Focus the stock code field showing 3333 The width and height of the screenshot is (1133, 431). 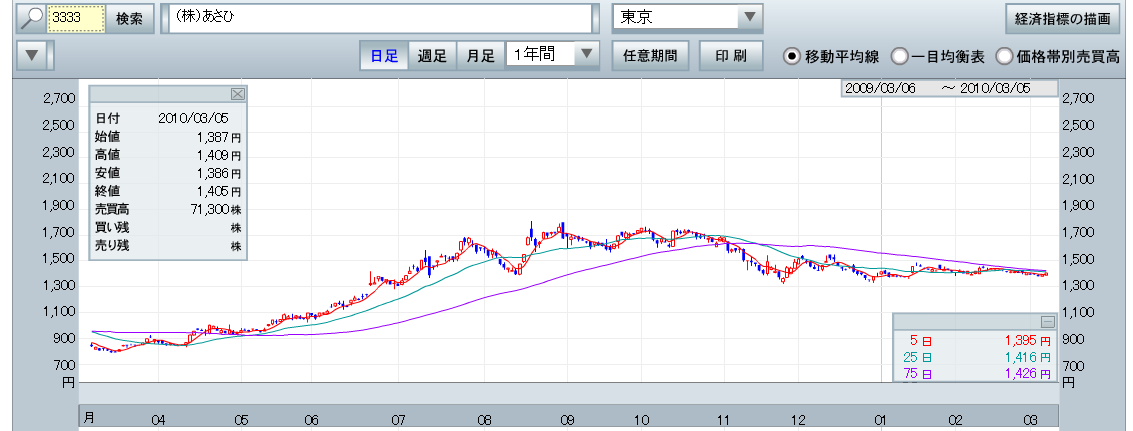coord(76,18)
